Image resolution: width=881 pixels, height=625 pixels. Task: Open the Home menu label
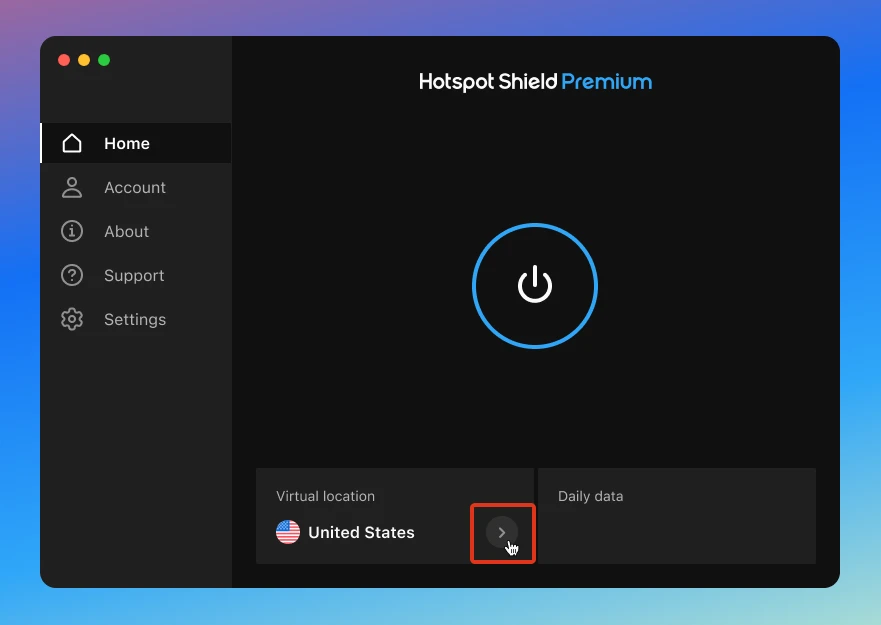pos(127,143)
